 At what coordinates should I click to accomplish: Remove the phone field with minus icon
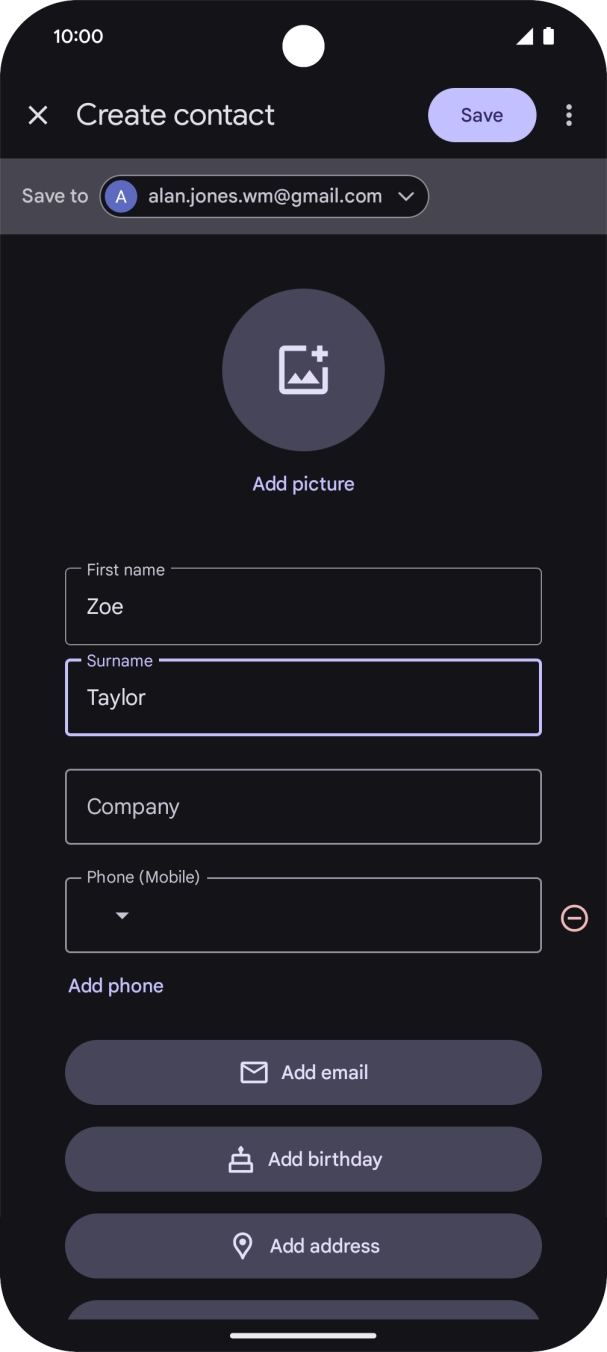[574, 917]
